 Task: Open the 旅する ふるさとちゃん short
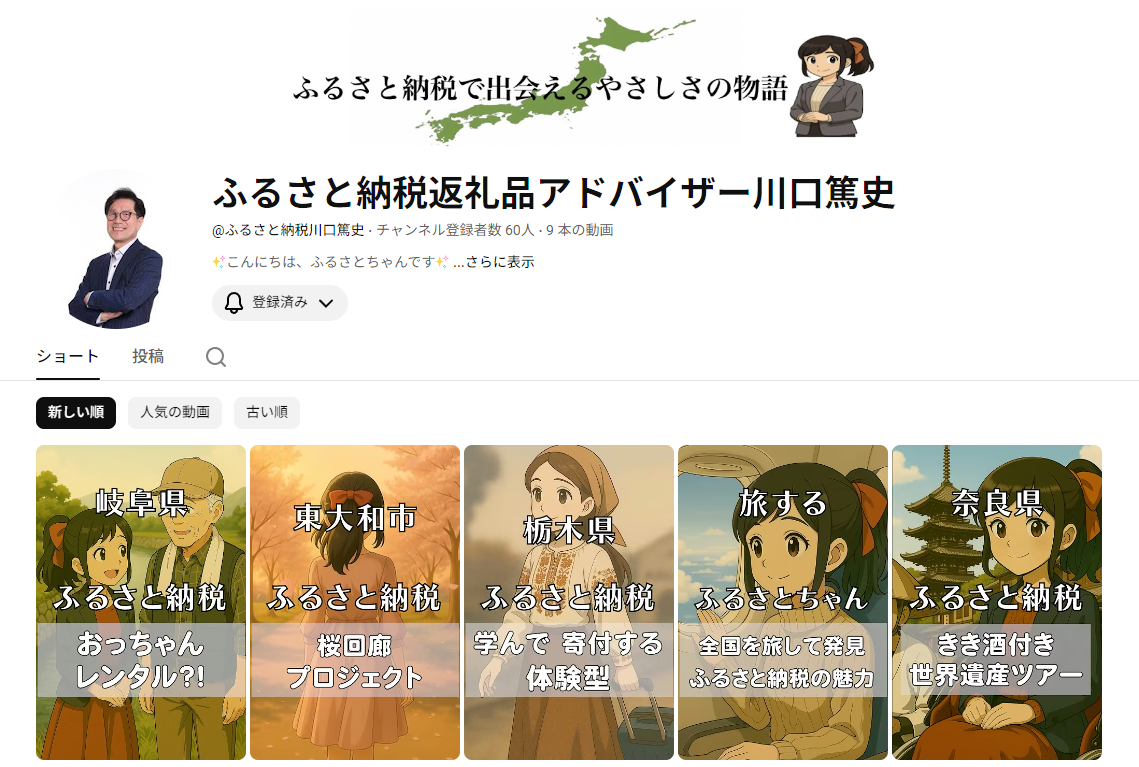click(x=782, y=602)
